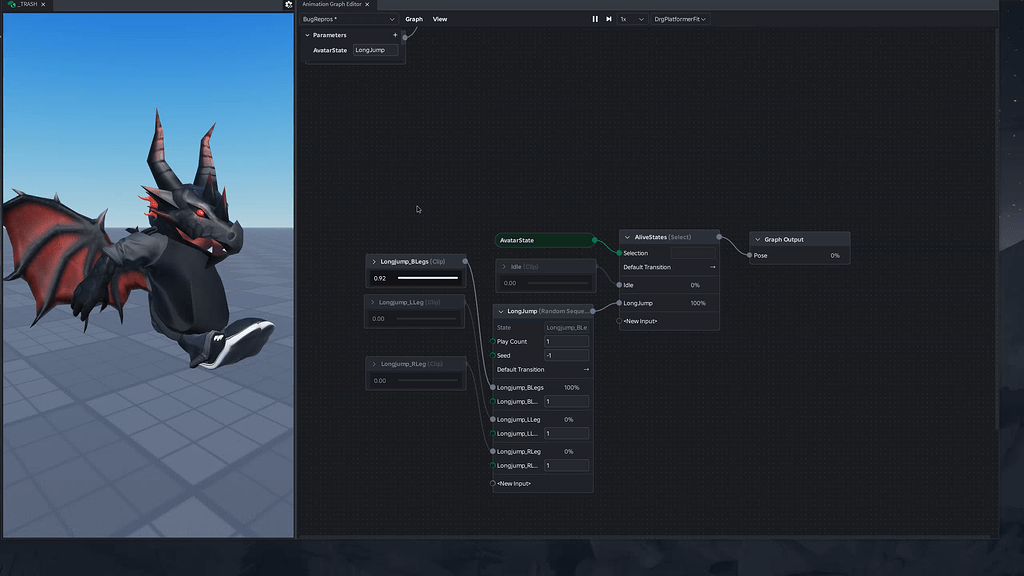
Task: Open AliveStates Default Transition arrow
Action: pos(712,267)
